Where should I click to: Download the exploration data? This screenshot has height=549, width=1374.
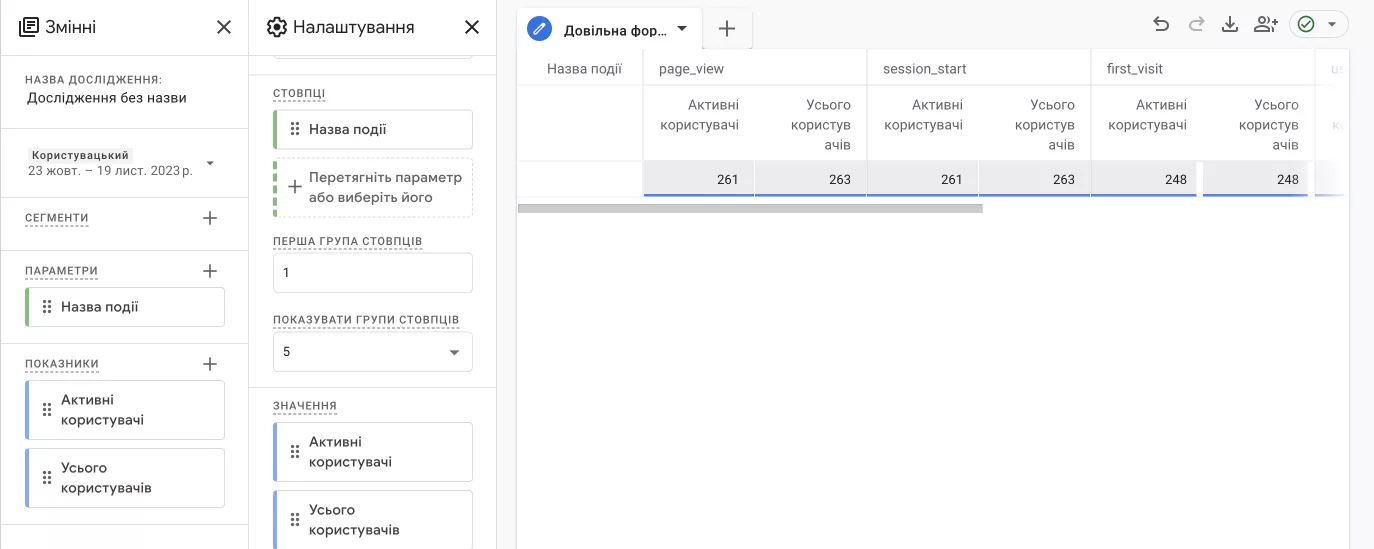pos(1230,25)
